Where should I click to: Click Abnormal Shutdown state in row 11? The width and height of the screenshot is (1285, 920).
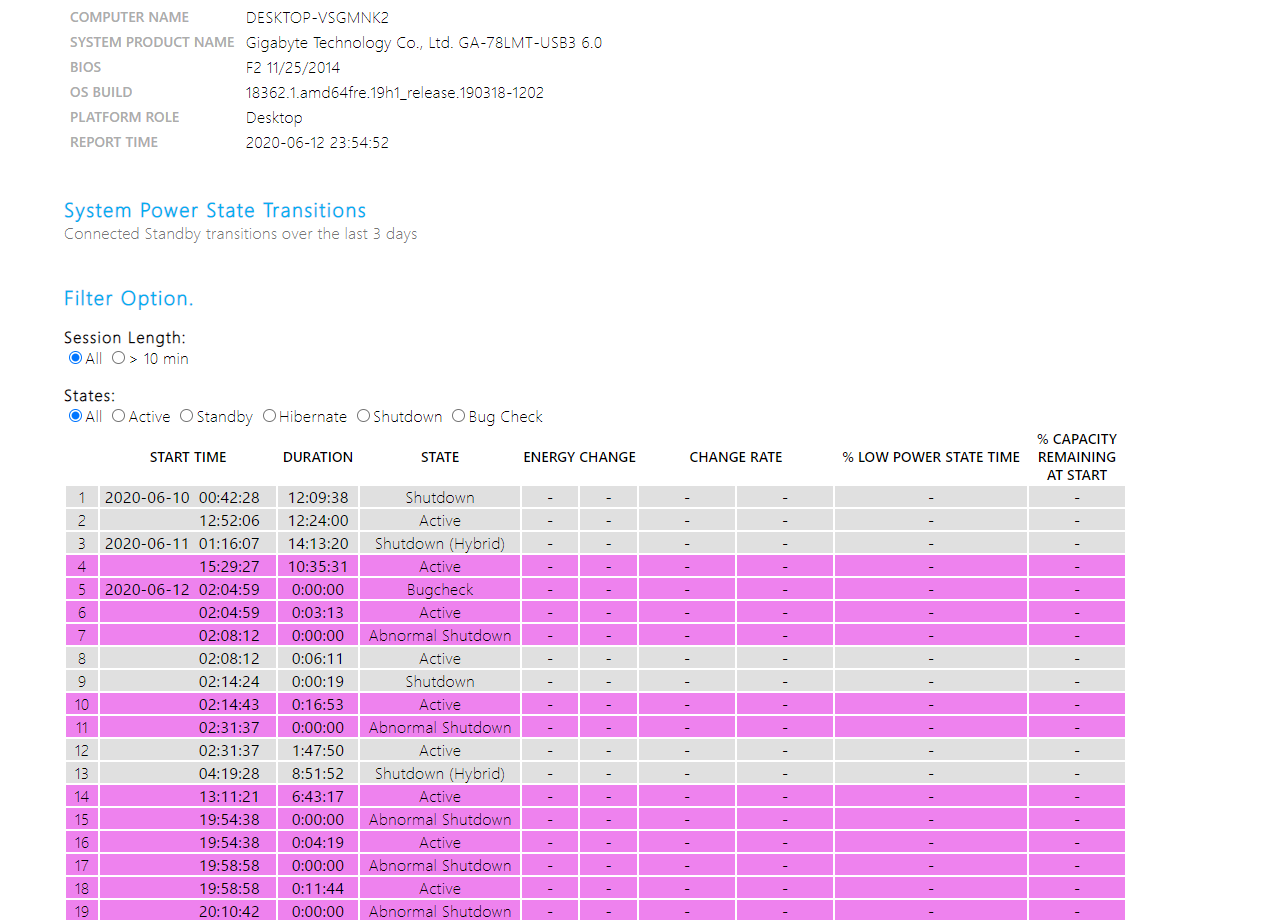pyautogui.click(x=440, y=728)
